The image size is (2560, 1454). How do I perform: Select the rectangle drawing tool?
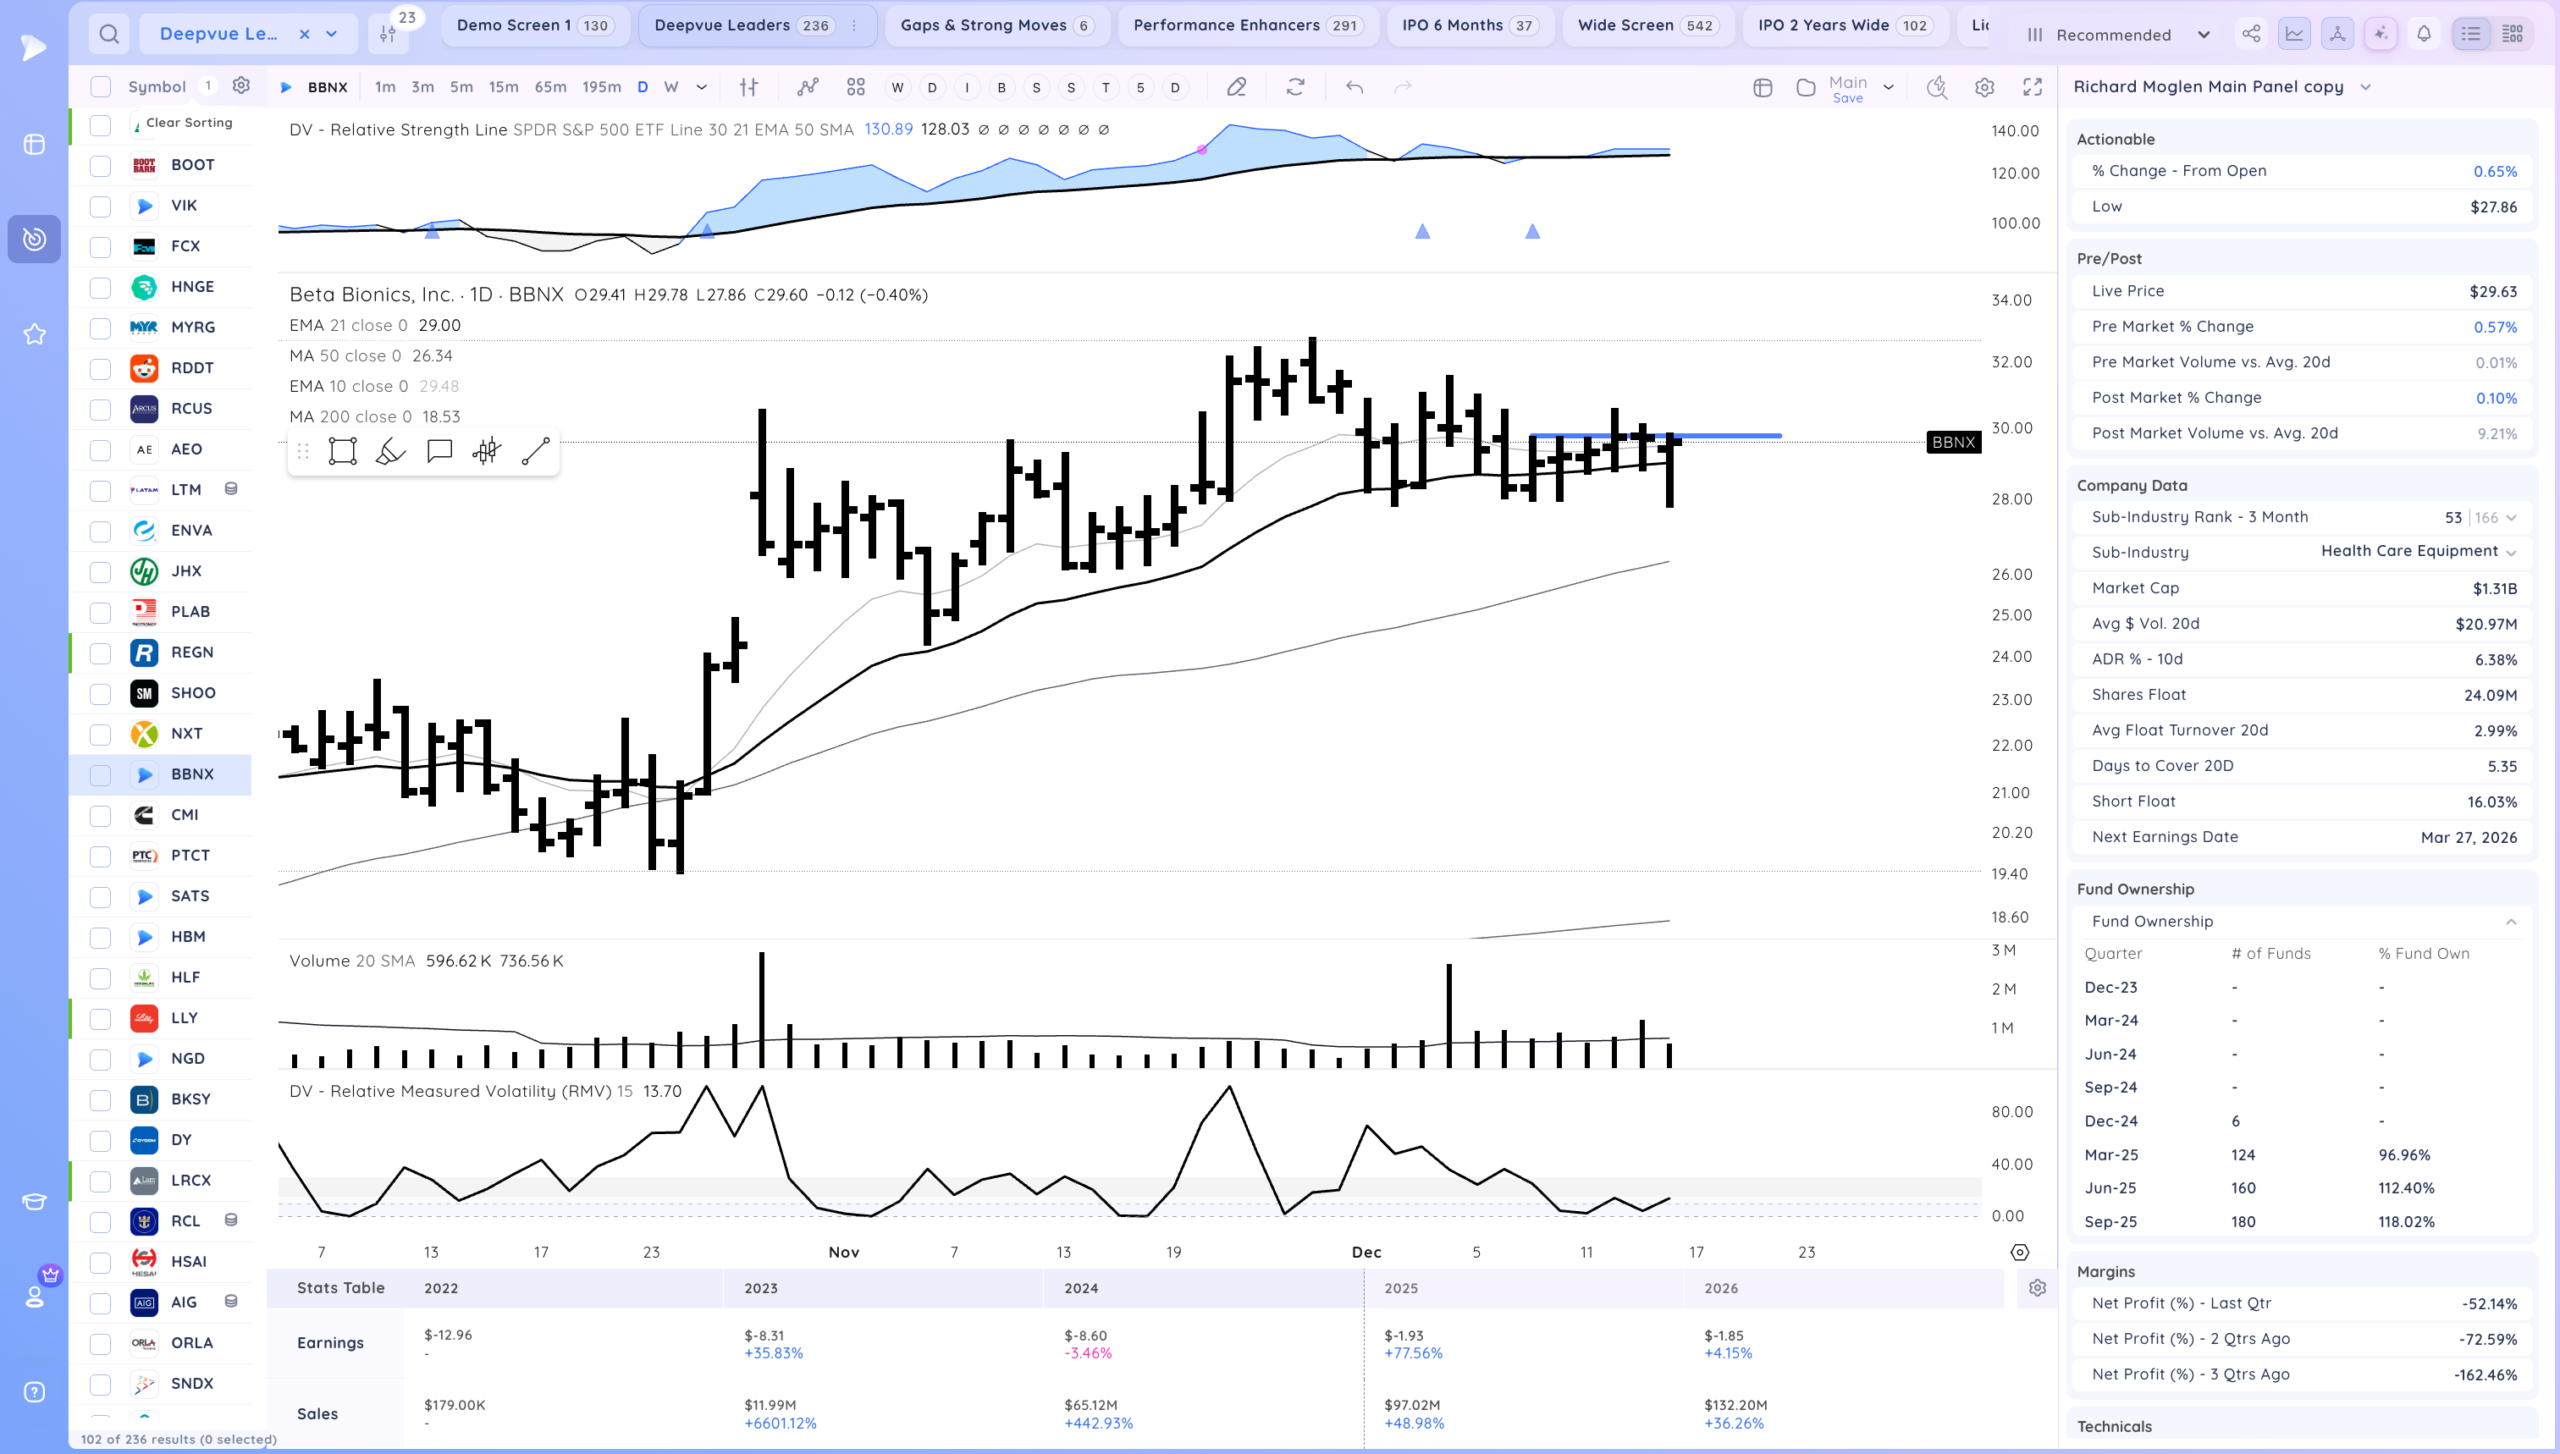[342, 451]
